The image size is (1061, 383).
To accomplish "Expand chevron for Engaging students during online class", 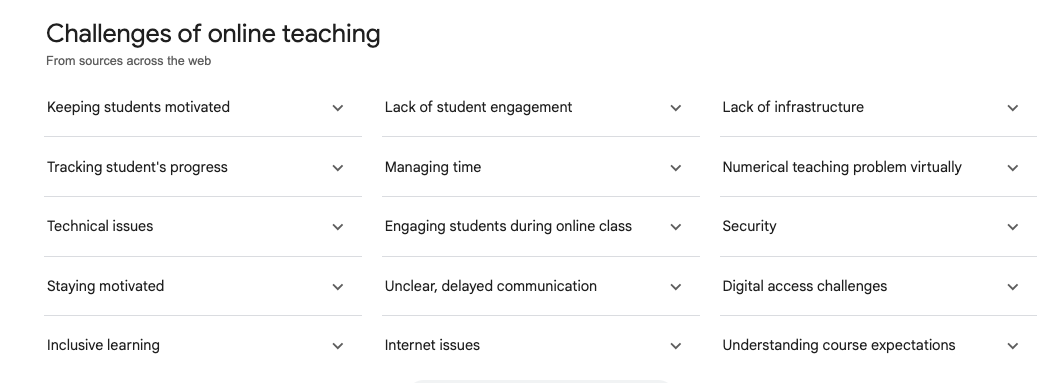I will (x=675, y=227).
